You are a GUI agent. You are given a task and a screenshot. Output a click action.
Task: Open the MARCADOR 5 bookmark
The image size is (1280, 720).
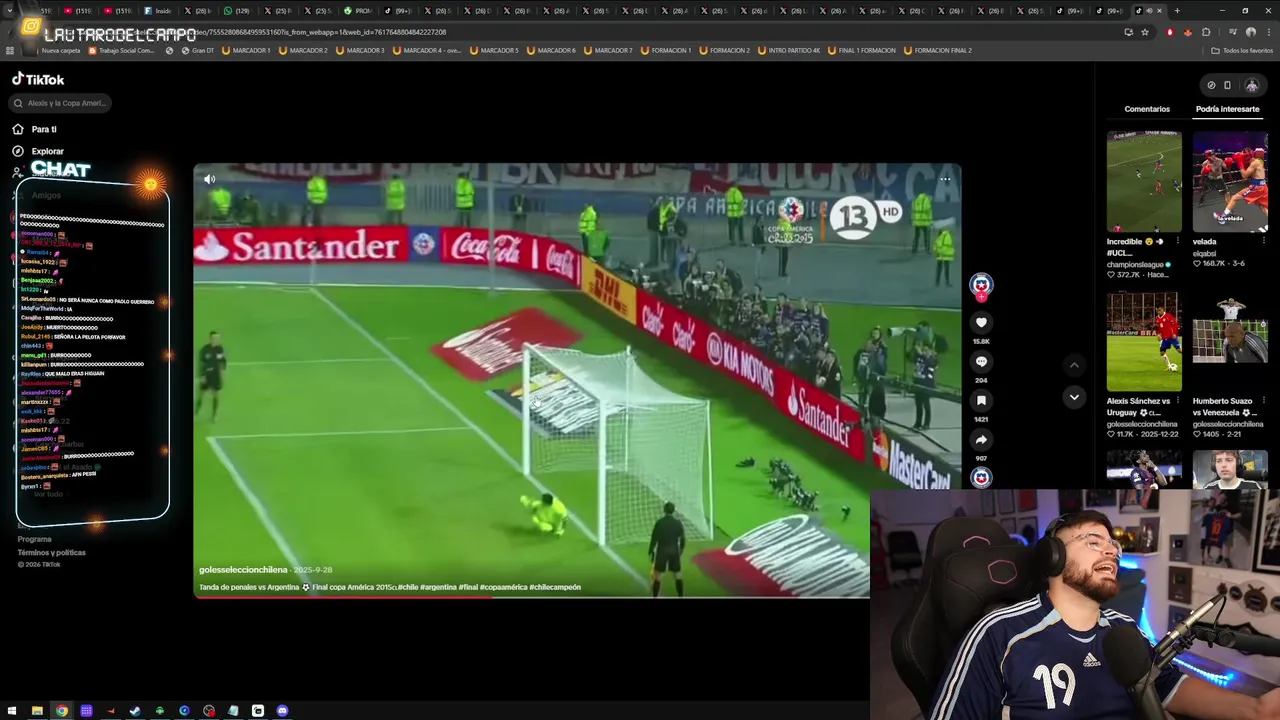pyautogui.click(x=494, y=50)
